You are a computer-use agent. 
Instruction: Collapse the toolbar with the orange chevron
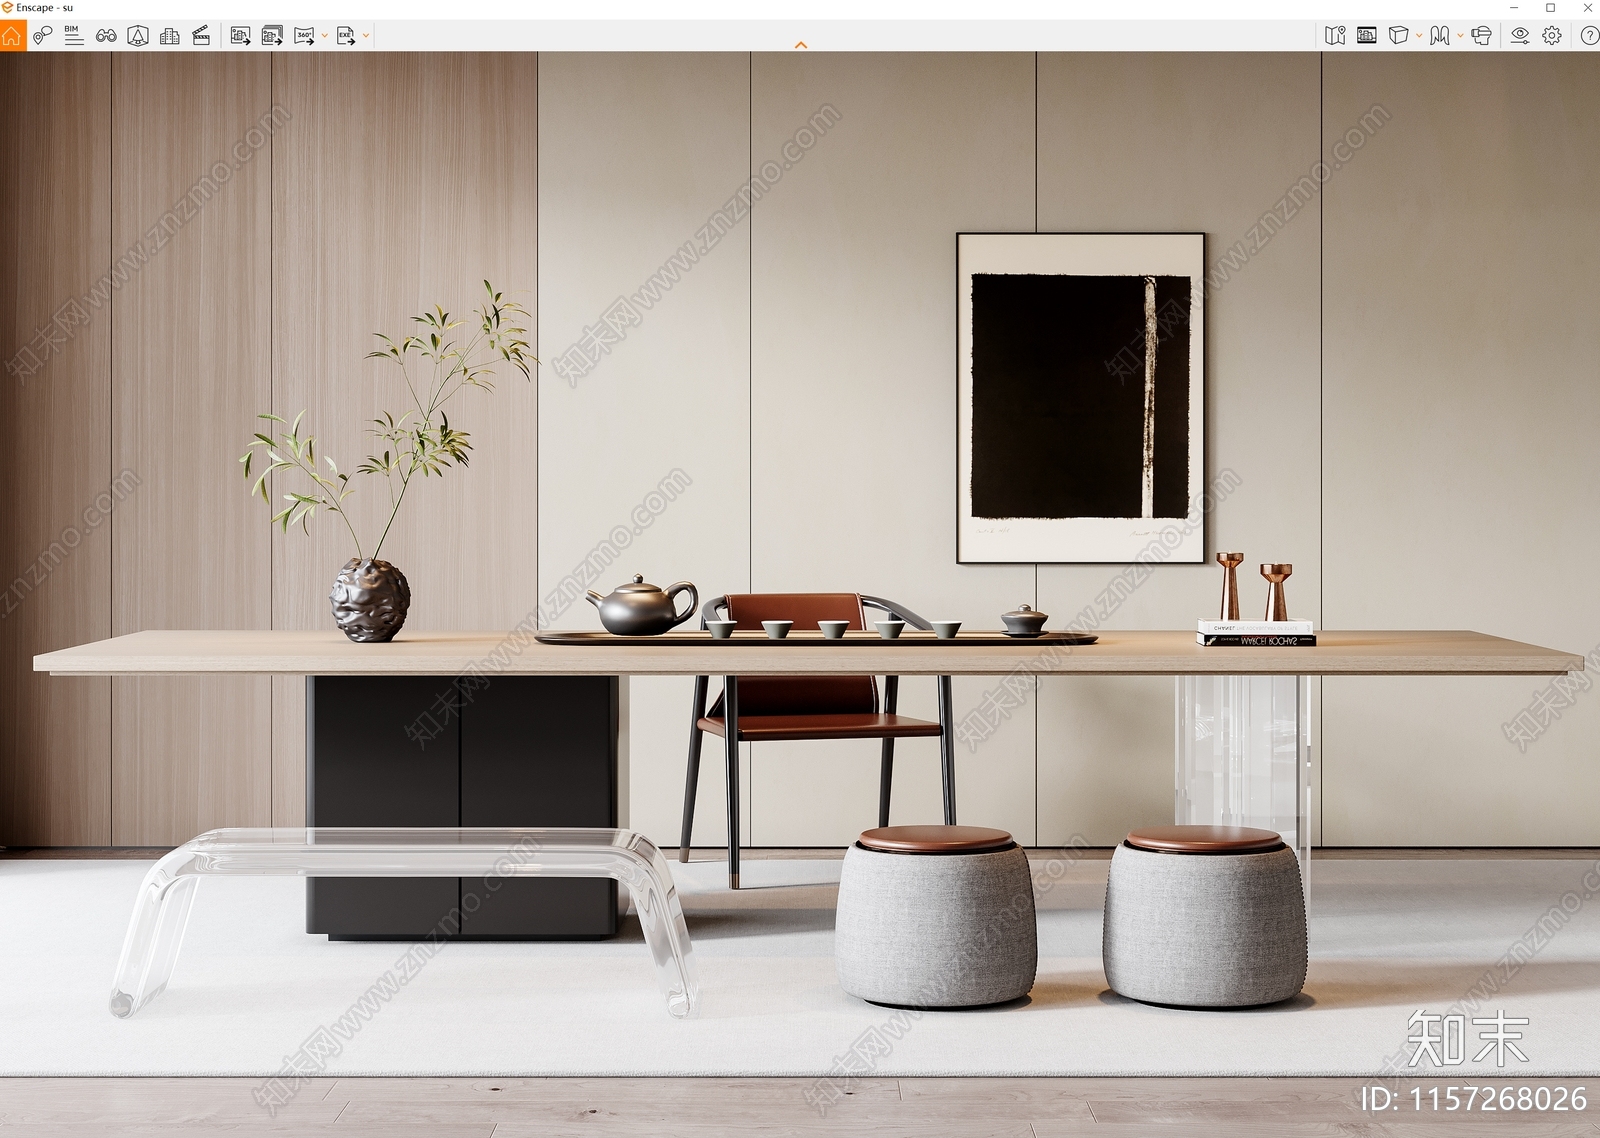point(800,45)
